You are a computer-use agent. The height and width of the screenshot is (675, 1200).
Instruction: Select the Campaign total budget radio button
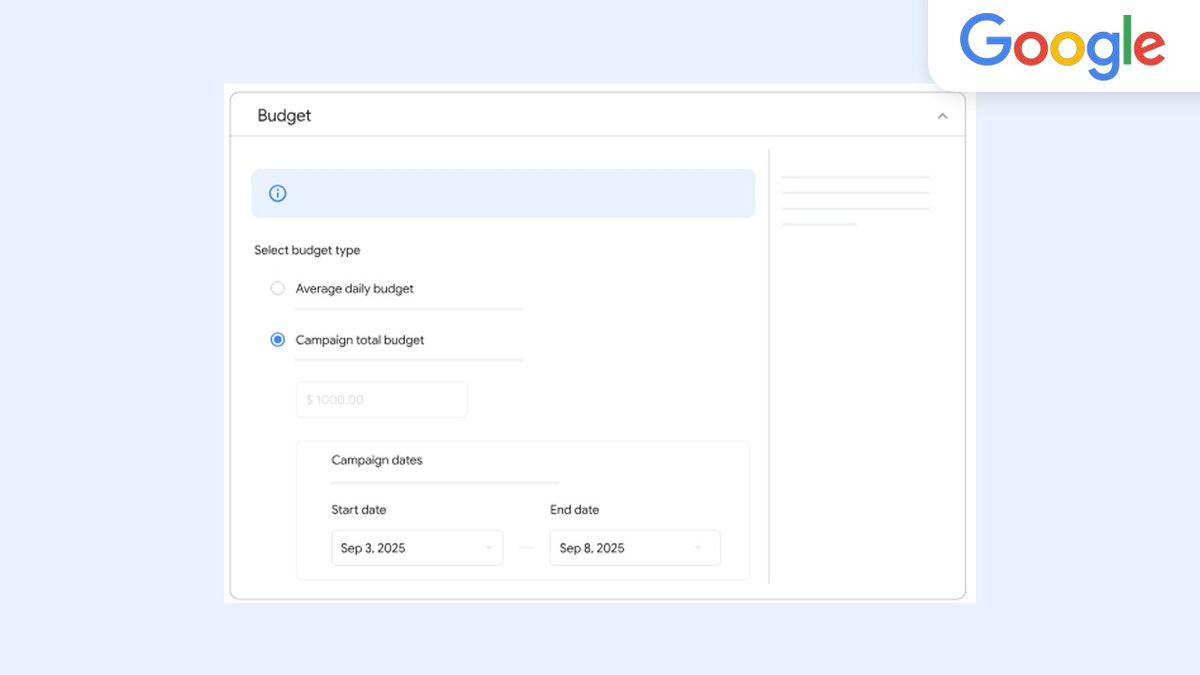[x=277, y=339]
